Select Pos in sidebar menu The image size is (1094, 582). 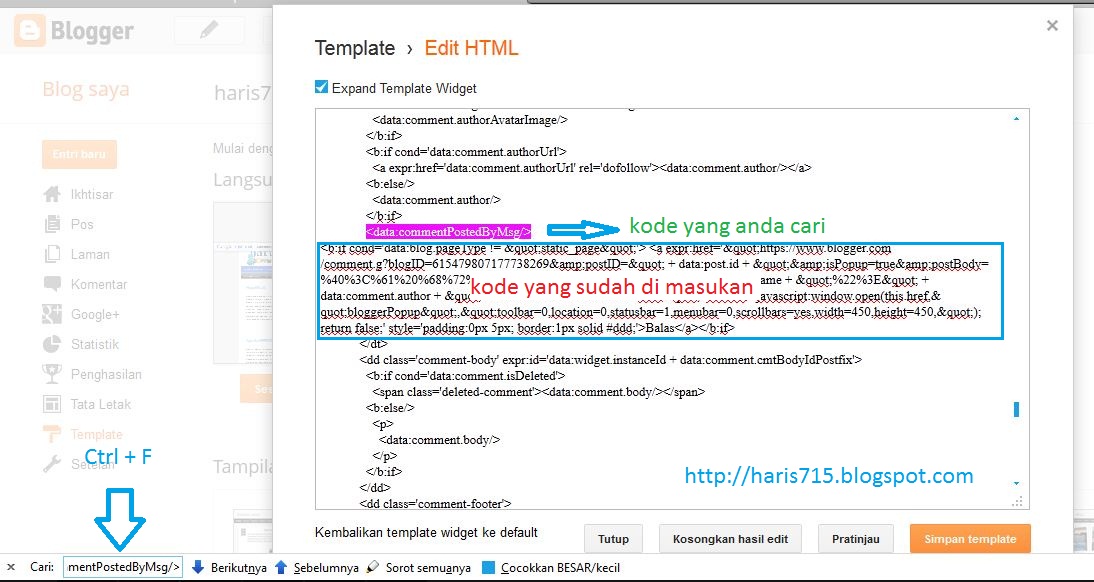point(82,225)
